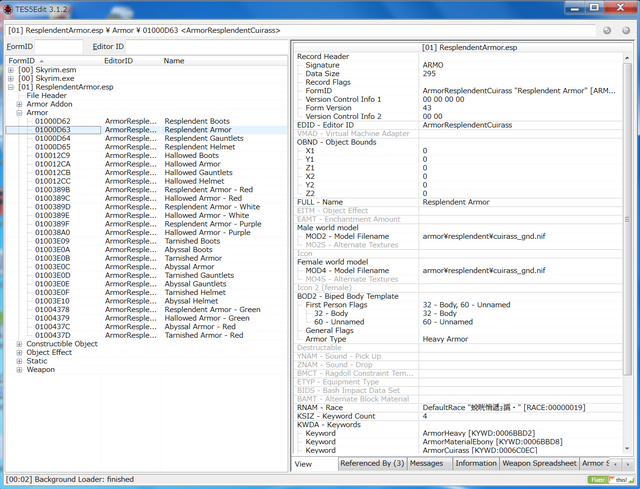The image size is (640, 489).
Task: Click the ArmorMaterialEbony keyword value
Action: [492, 442]
